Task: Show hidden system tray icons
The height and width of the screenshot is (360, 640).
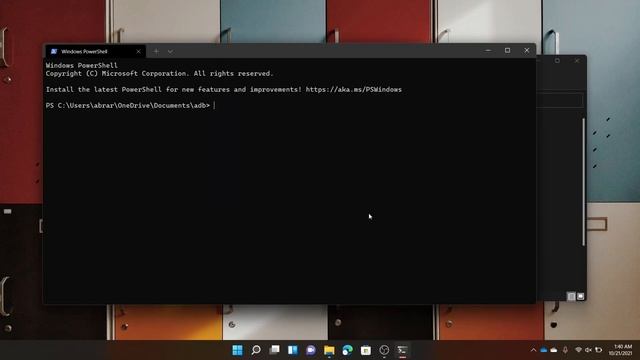Action: point(533,350)
